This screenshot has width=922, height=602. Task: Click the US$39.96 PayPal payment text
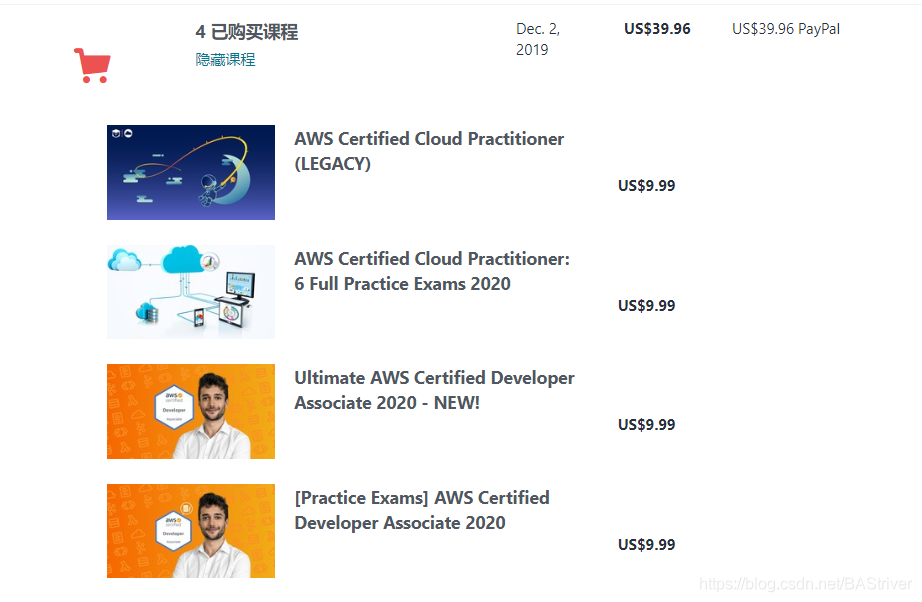click(x=786, y=29)
